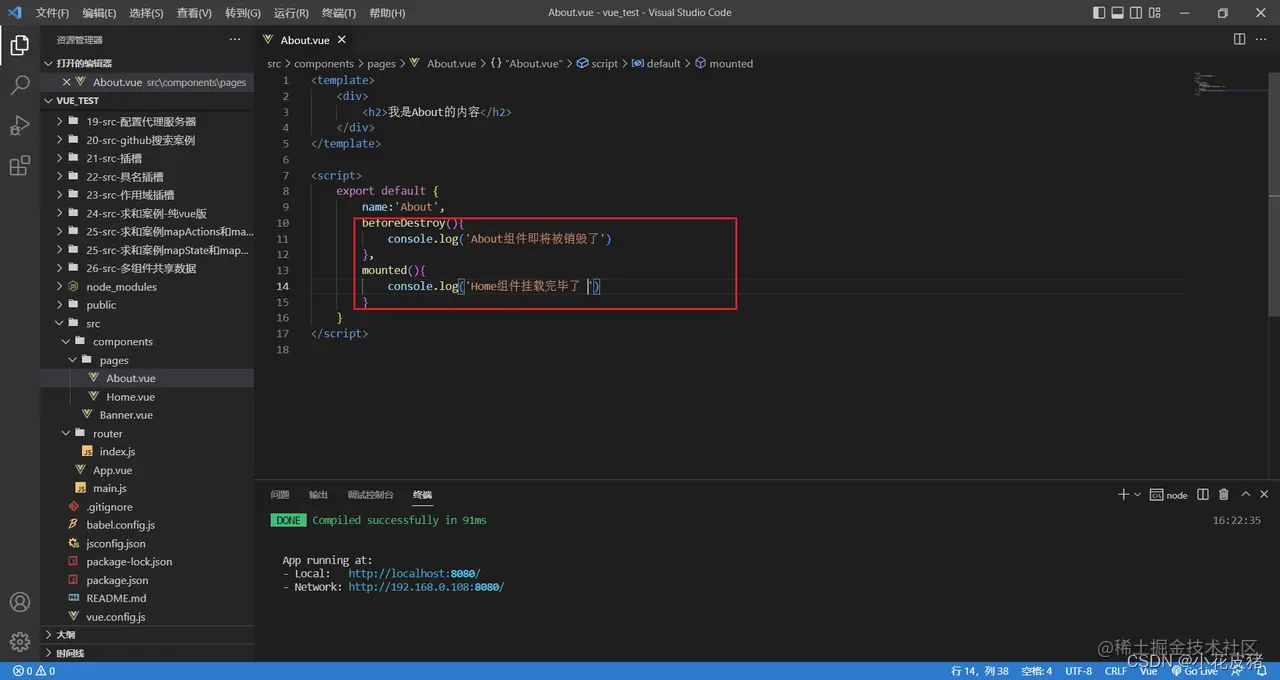This screenshot has height=680, width=1280.
Task: Start Go Live server from status bar
Action: 1194,671
